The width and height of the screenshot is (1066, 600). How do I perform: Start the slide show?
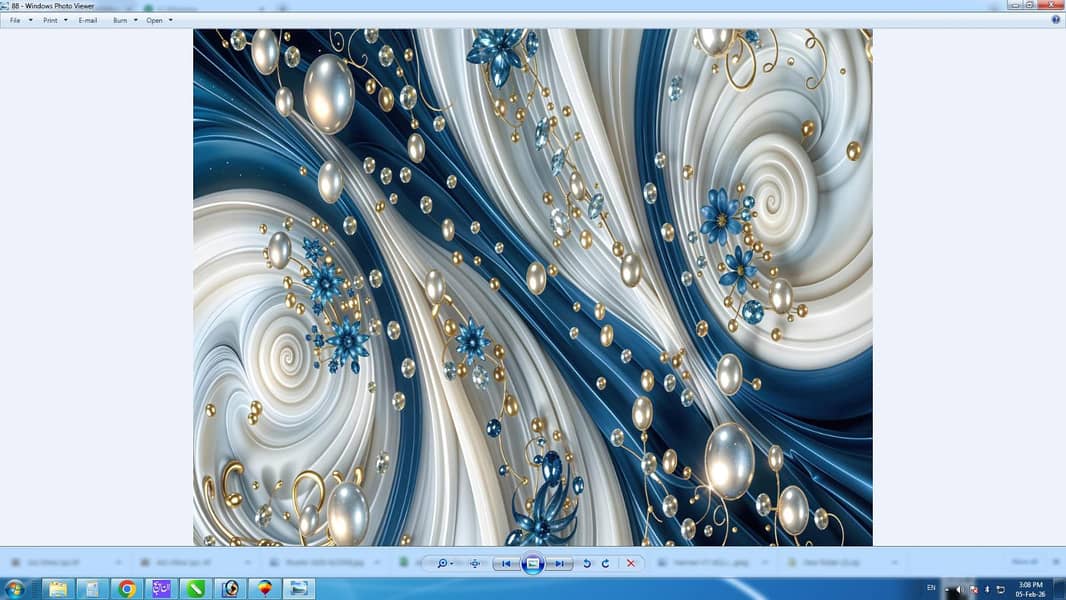[x=533, y=563]
